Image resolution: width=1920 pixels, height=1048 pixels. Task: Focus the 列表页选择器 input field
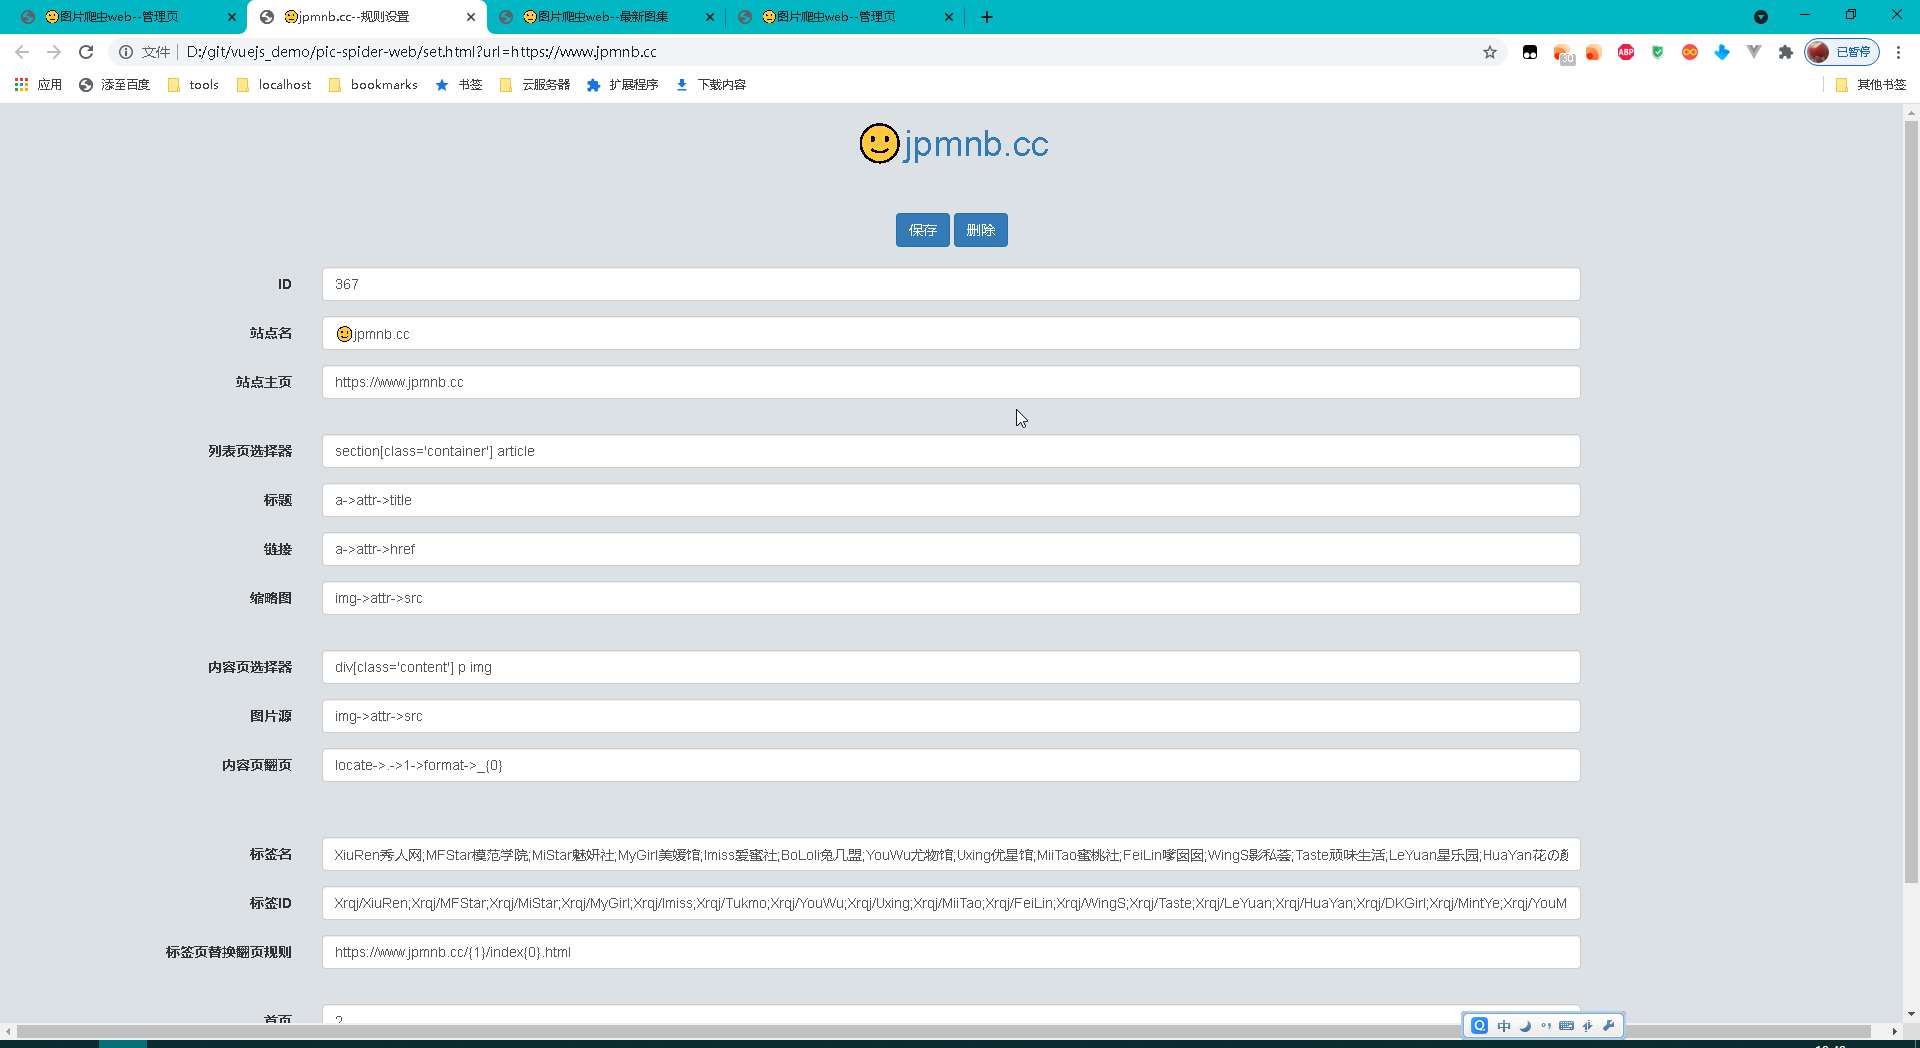click(951, 451)
